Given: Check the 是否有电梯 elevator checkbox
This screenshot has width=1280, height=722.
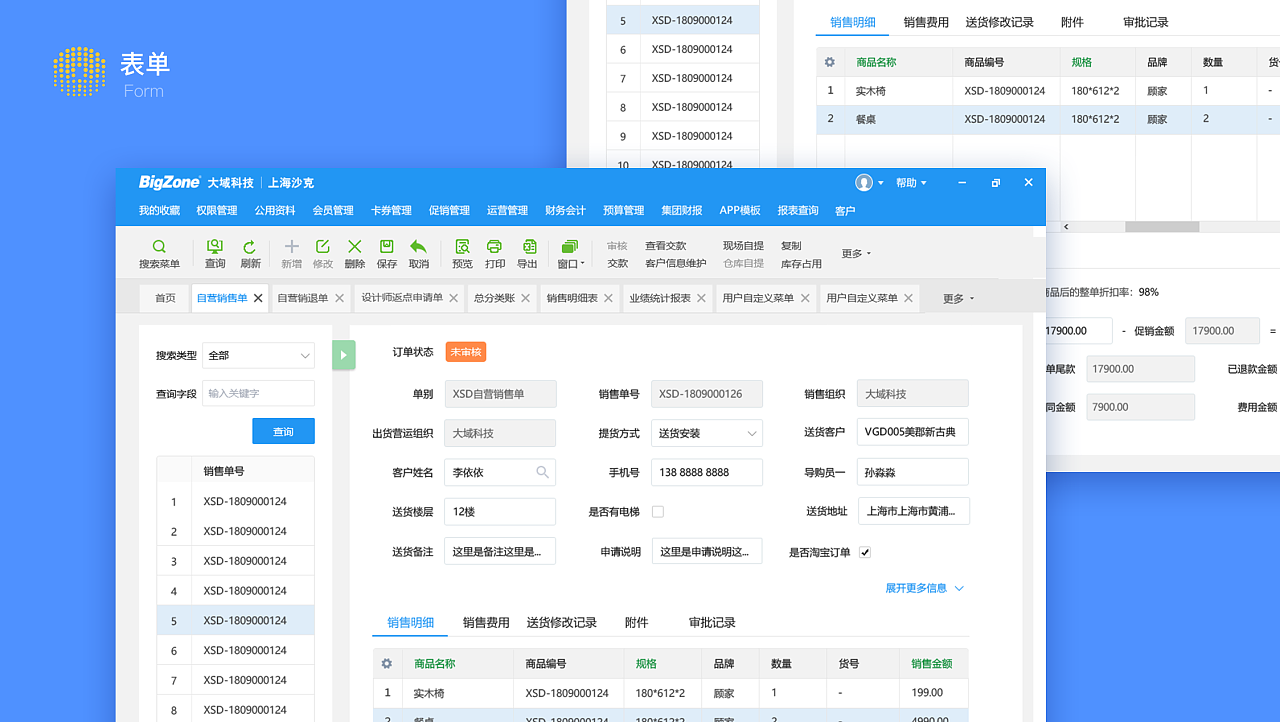Looking at the screenshot, I should pos(656,511).
